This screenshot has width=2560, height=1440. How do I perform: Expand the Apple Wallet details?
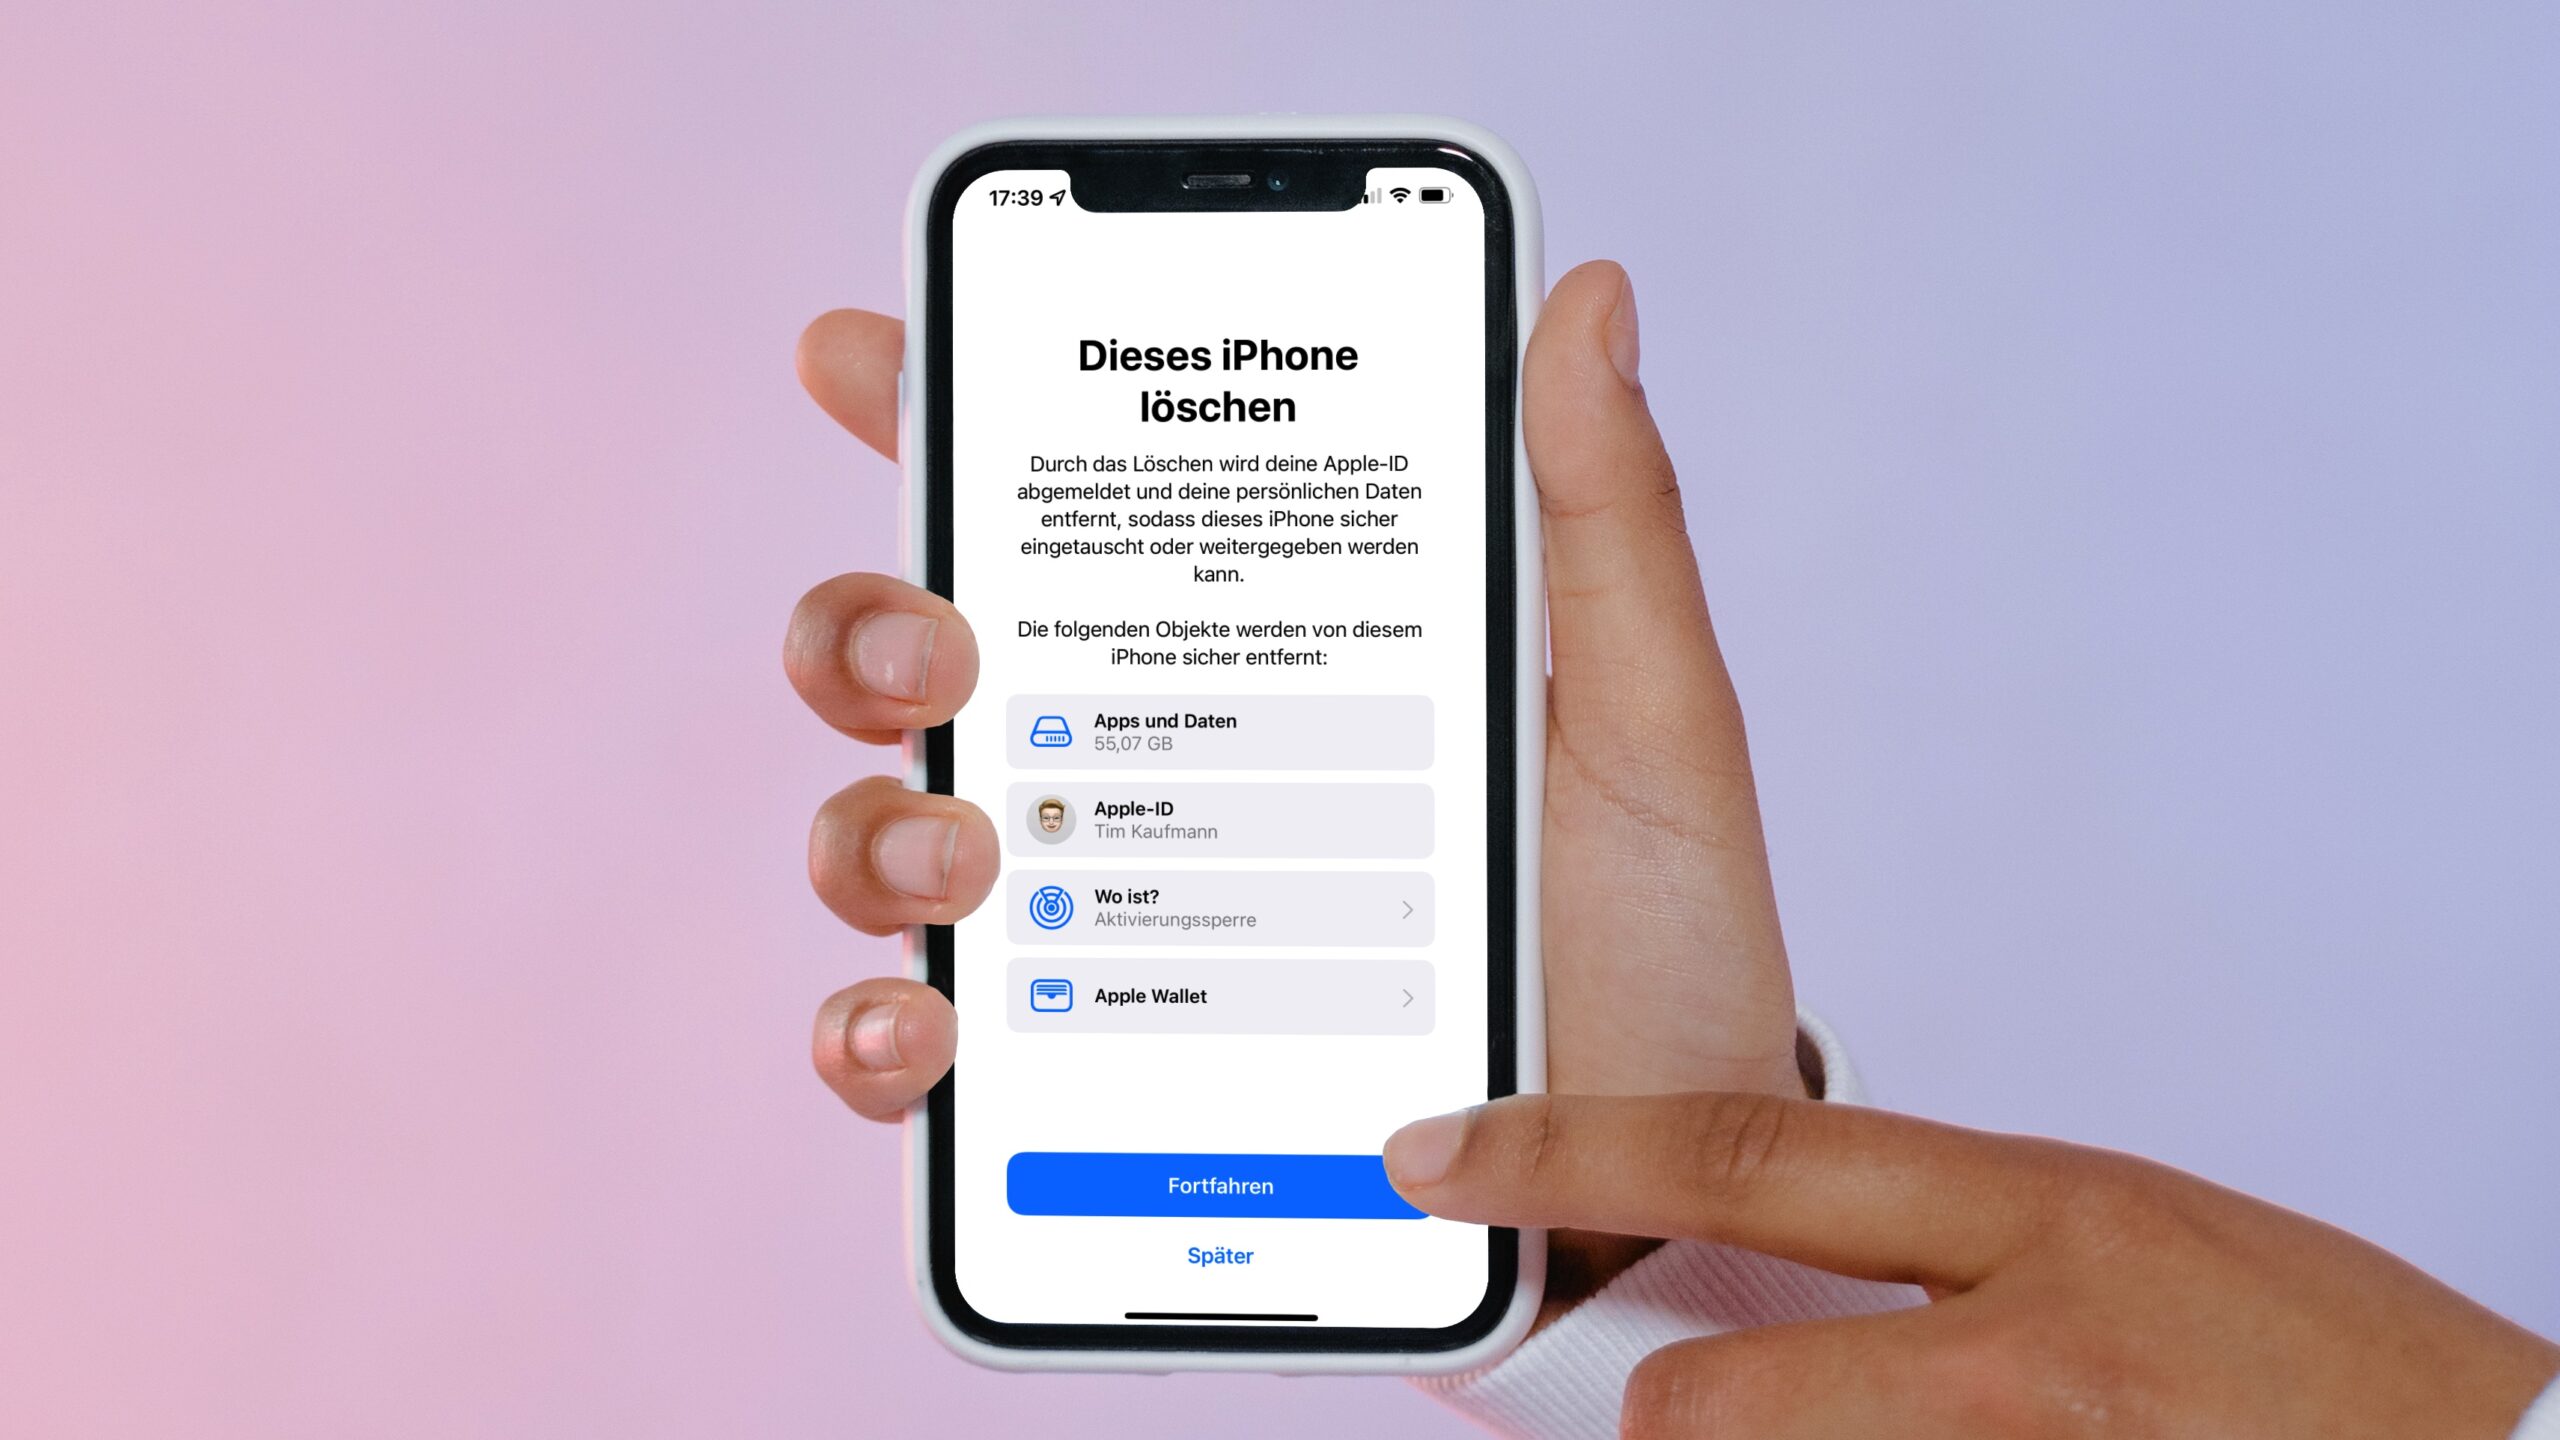(1407, 997)
